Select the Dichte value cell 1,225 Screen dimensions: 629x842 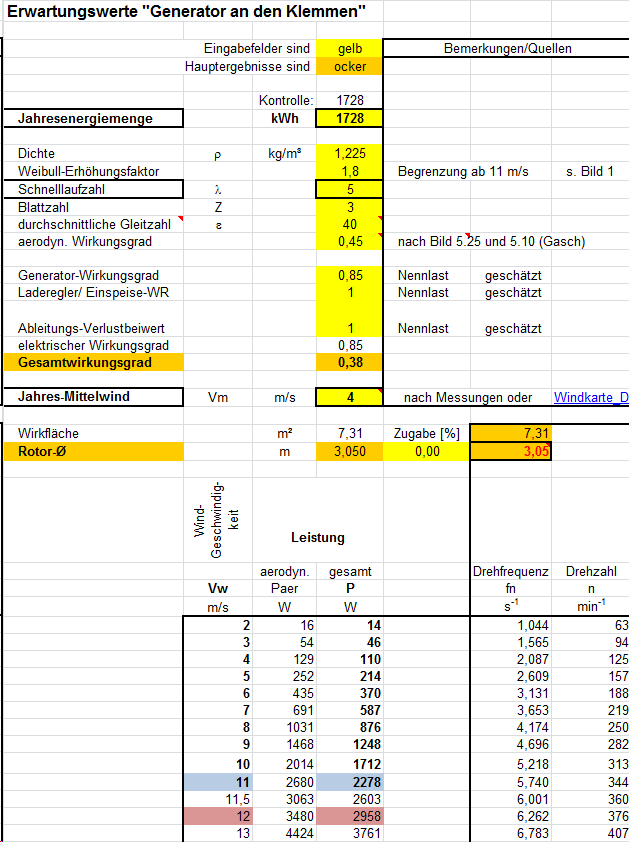349,154
